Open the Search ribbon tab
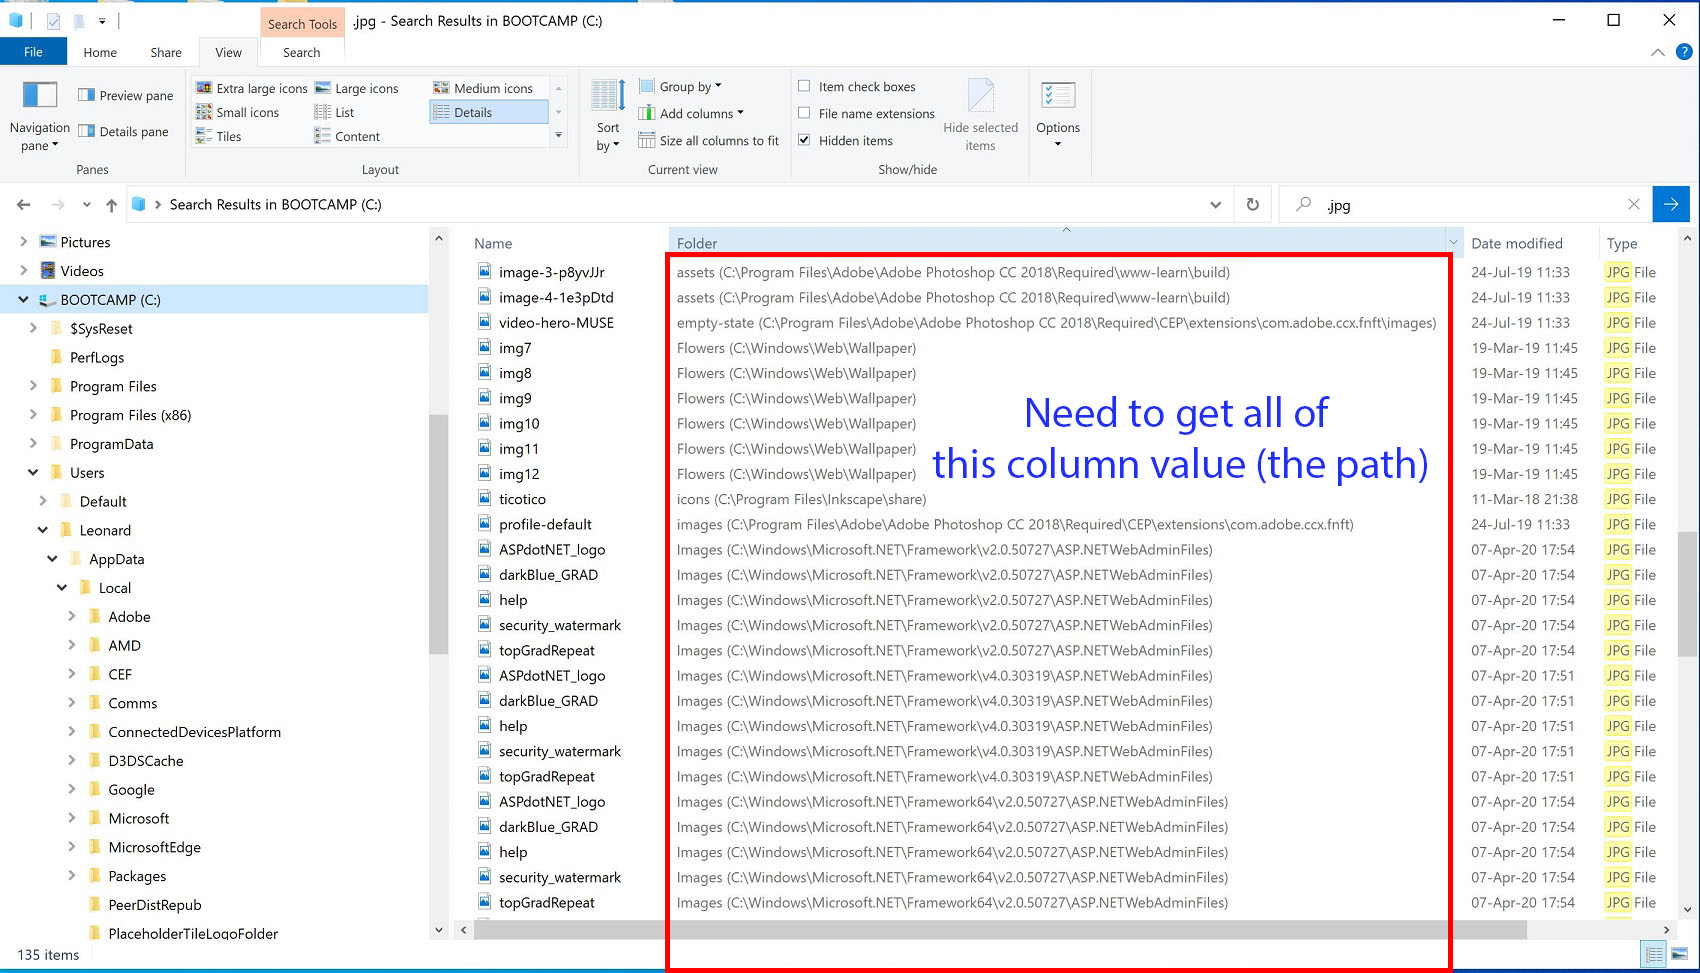1700x973 pixels. pyautogui.click(x=301, y=52)
